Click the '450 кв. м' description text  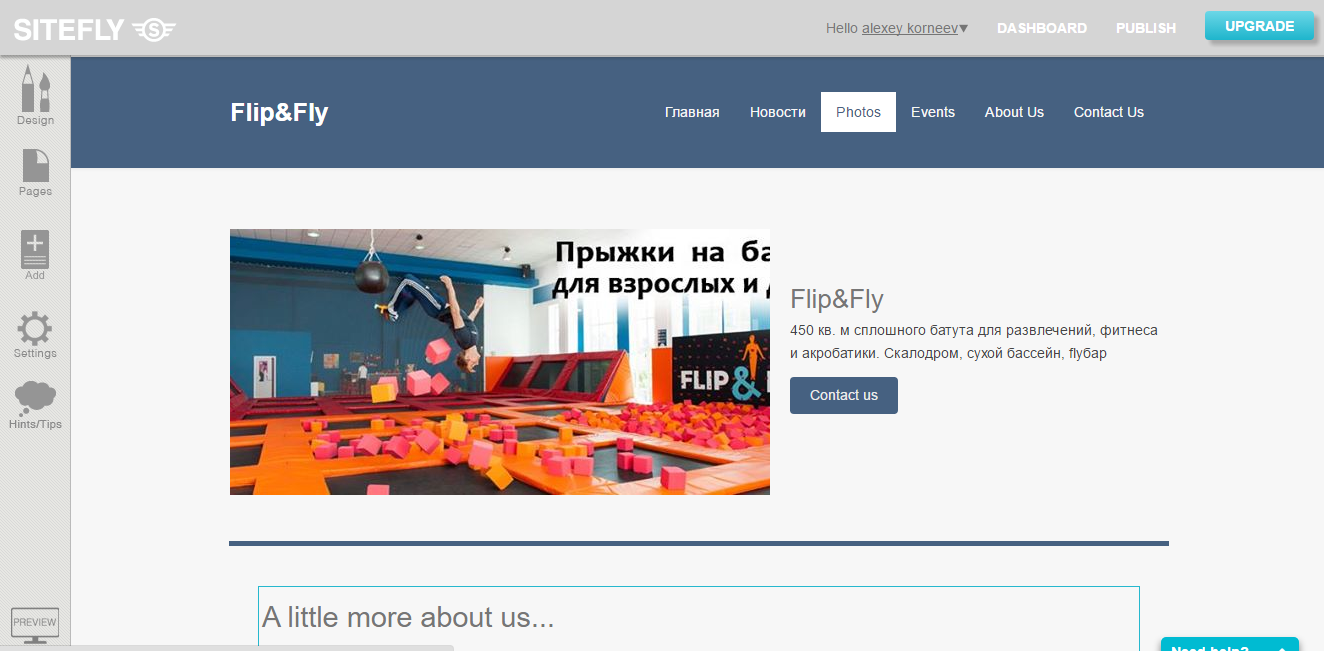pos(974,341)
